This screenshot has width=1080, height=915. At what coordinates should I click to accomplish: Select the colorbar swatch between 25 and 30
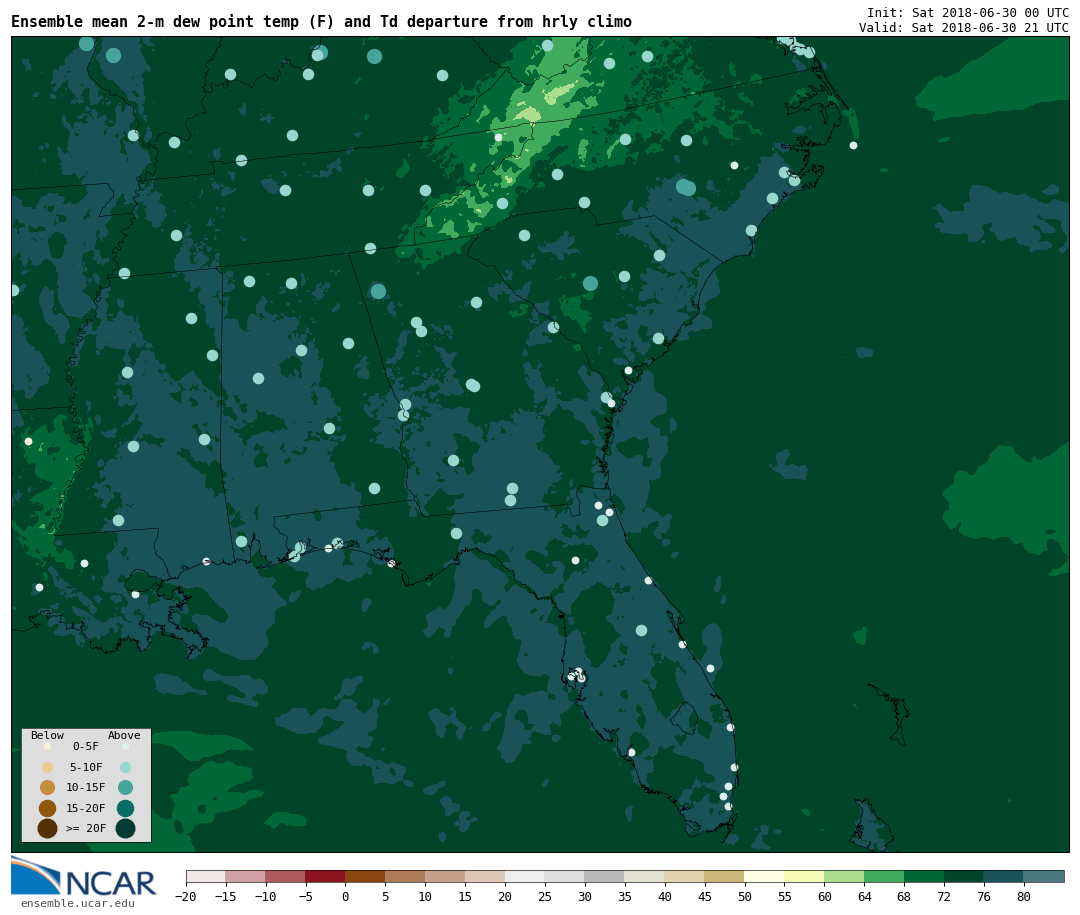tap(565, 876)
